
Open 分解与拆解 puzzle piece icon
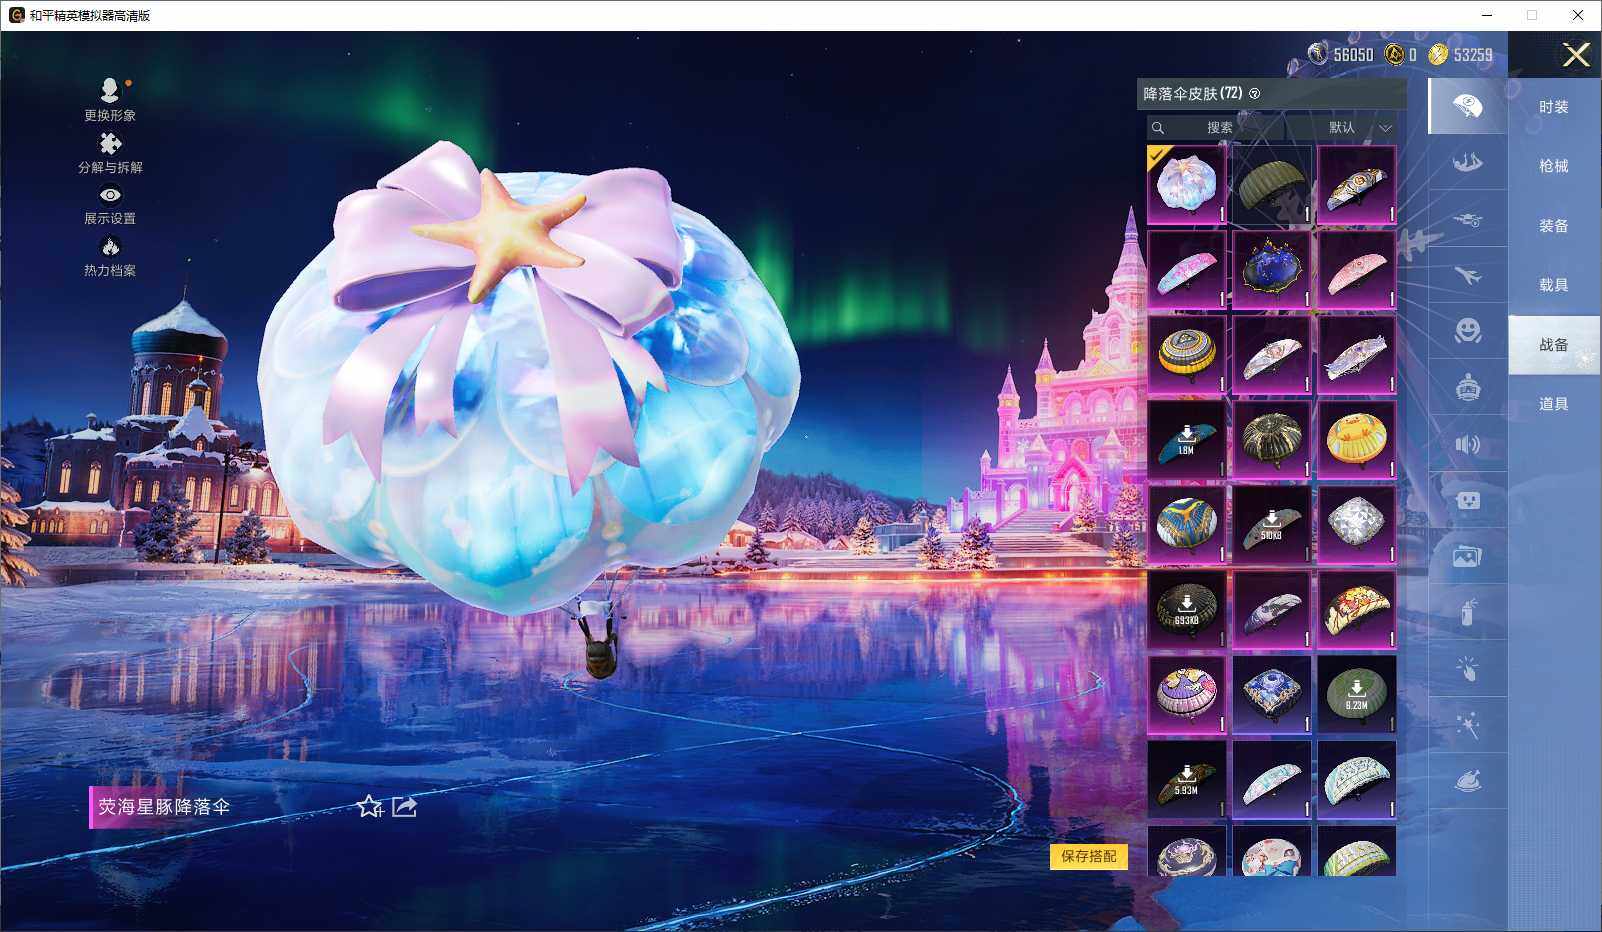point(110,143)
